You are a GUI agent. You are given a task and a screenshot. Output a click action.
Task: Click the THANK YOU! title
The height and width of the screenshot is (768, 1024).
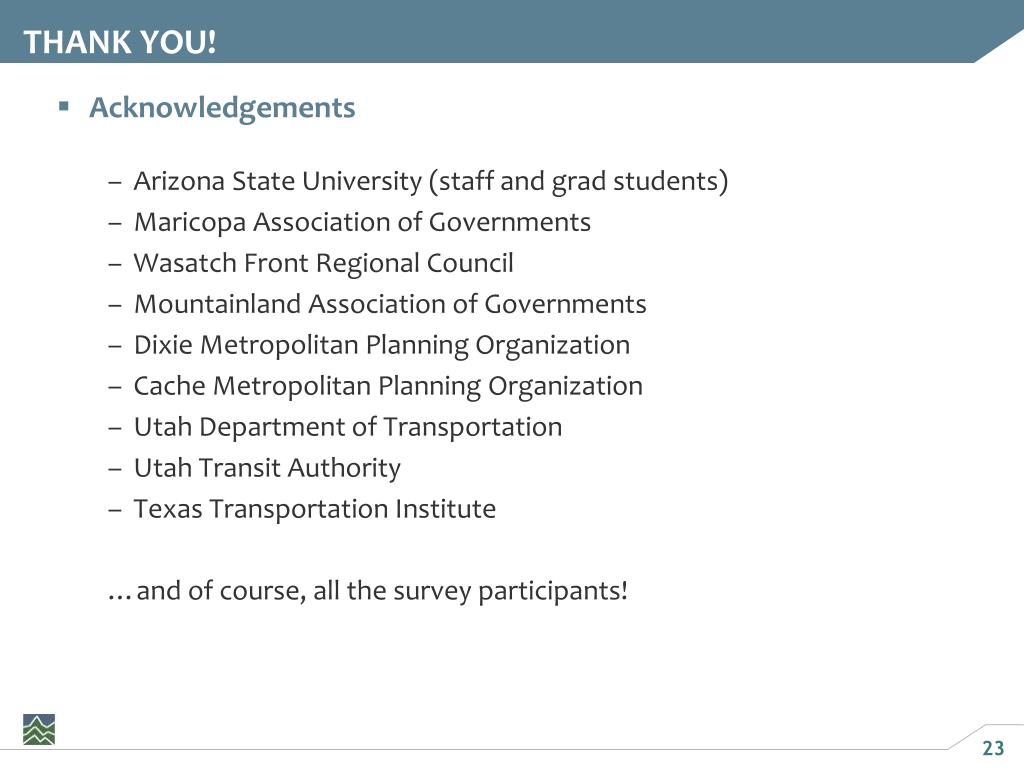(120, 42)
